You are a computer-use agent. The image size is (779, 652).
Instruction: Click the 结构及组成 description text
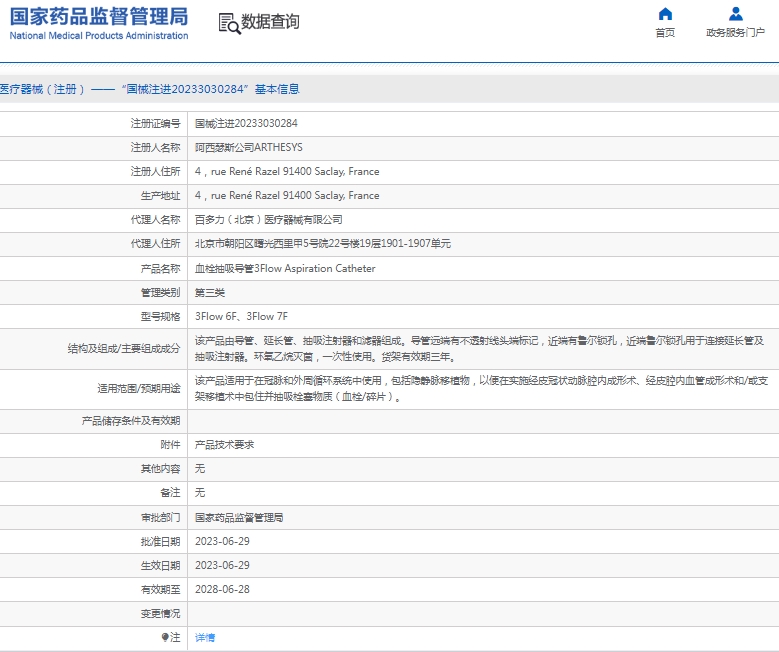479,348
